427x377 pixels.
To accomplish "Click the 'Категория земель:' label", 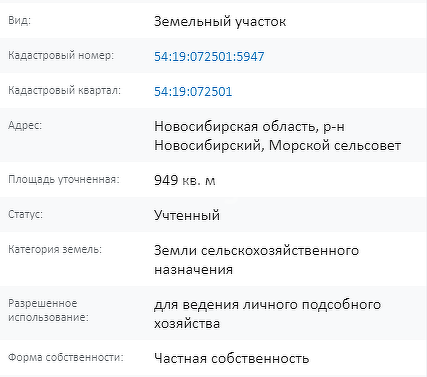I will 55,249.
